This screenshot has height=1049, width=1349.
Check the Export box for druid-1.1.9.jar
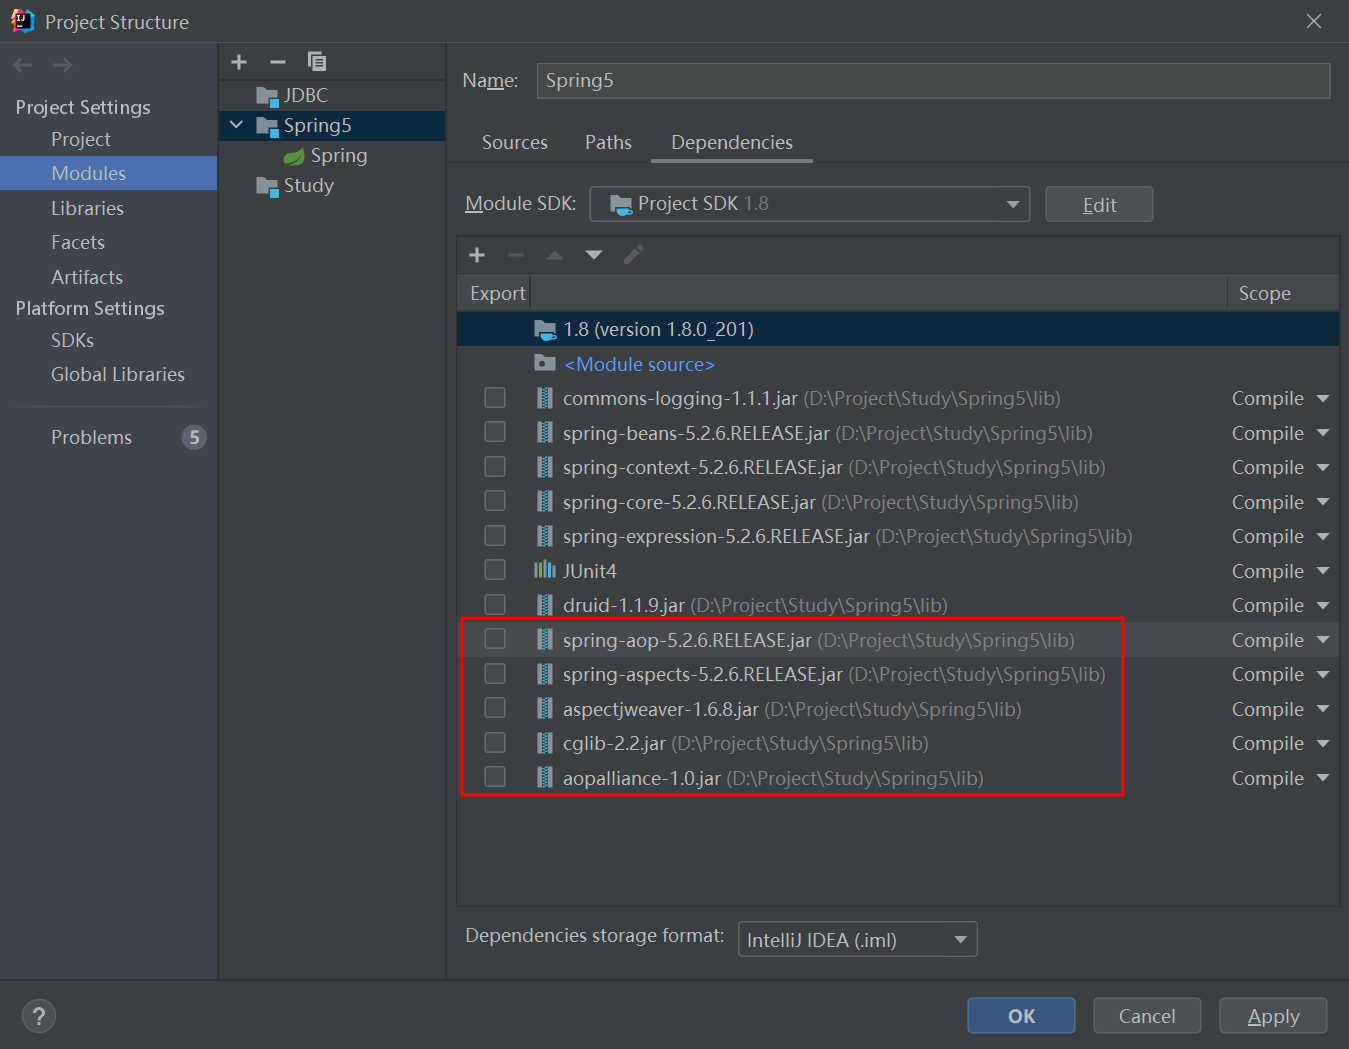point(495,605)
